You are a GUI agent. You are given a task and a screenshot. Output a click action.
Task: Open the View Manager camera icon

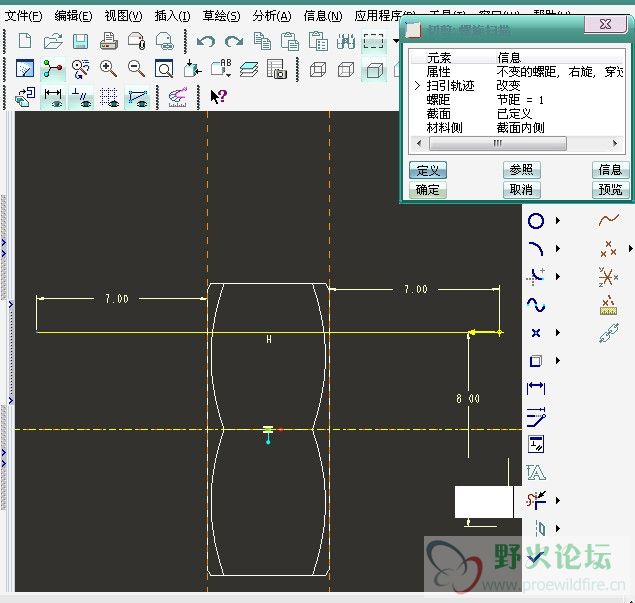click(277, 69)
